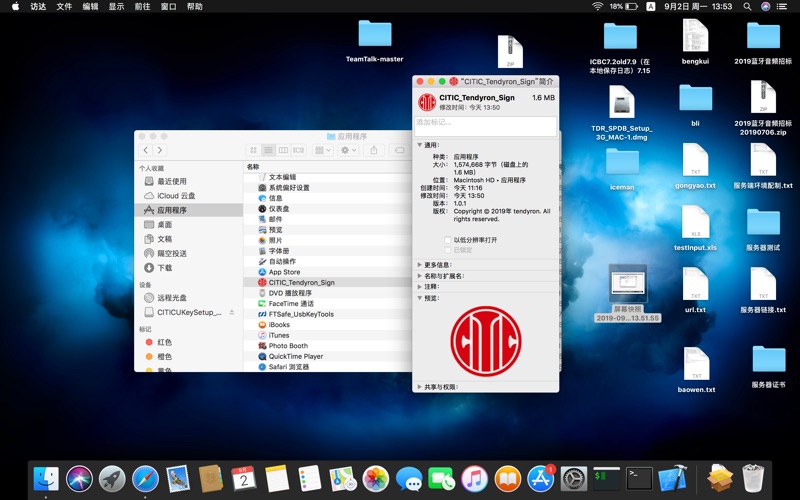Open Safari from the Dock
The height and width of the screenshot is (500, 800).
pos(145,478)
